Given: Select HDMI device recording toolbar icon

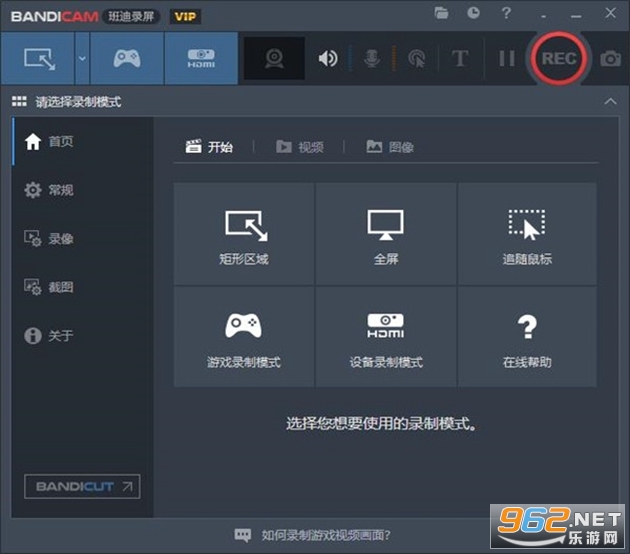Looking at the screenshot, I should [201, 58].
